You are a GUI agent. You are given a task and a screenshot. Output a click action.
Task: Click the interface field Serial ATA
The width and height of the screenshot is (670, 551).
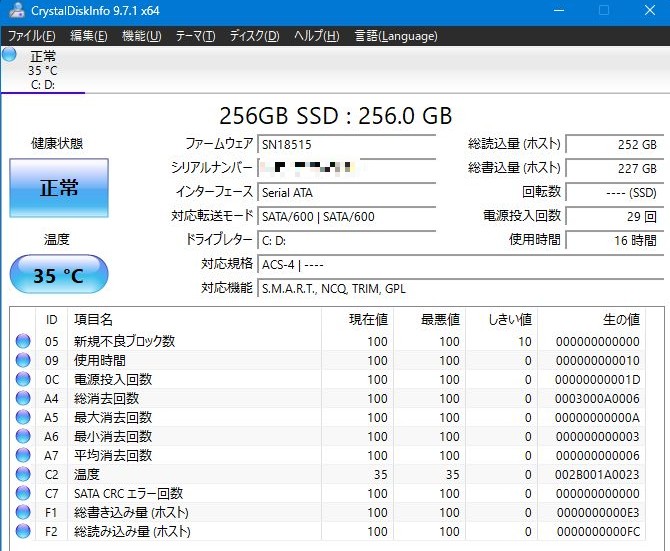point(347,192)
